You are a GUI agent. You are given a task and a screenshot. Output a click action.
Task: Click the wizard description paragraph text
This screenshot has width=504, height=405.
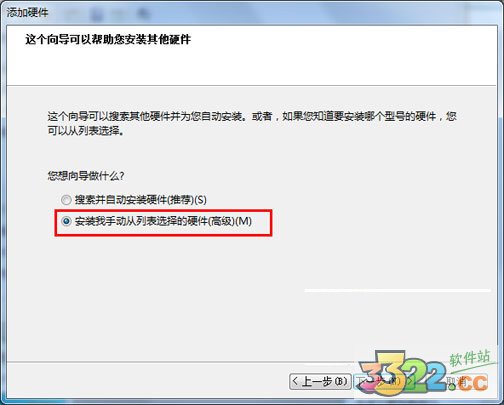[252, 123]
